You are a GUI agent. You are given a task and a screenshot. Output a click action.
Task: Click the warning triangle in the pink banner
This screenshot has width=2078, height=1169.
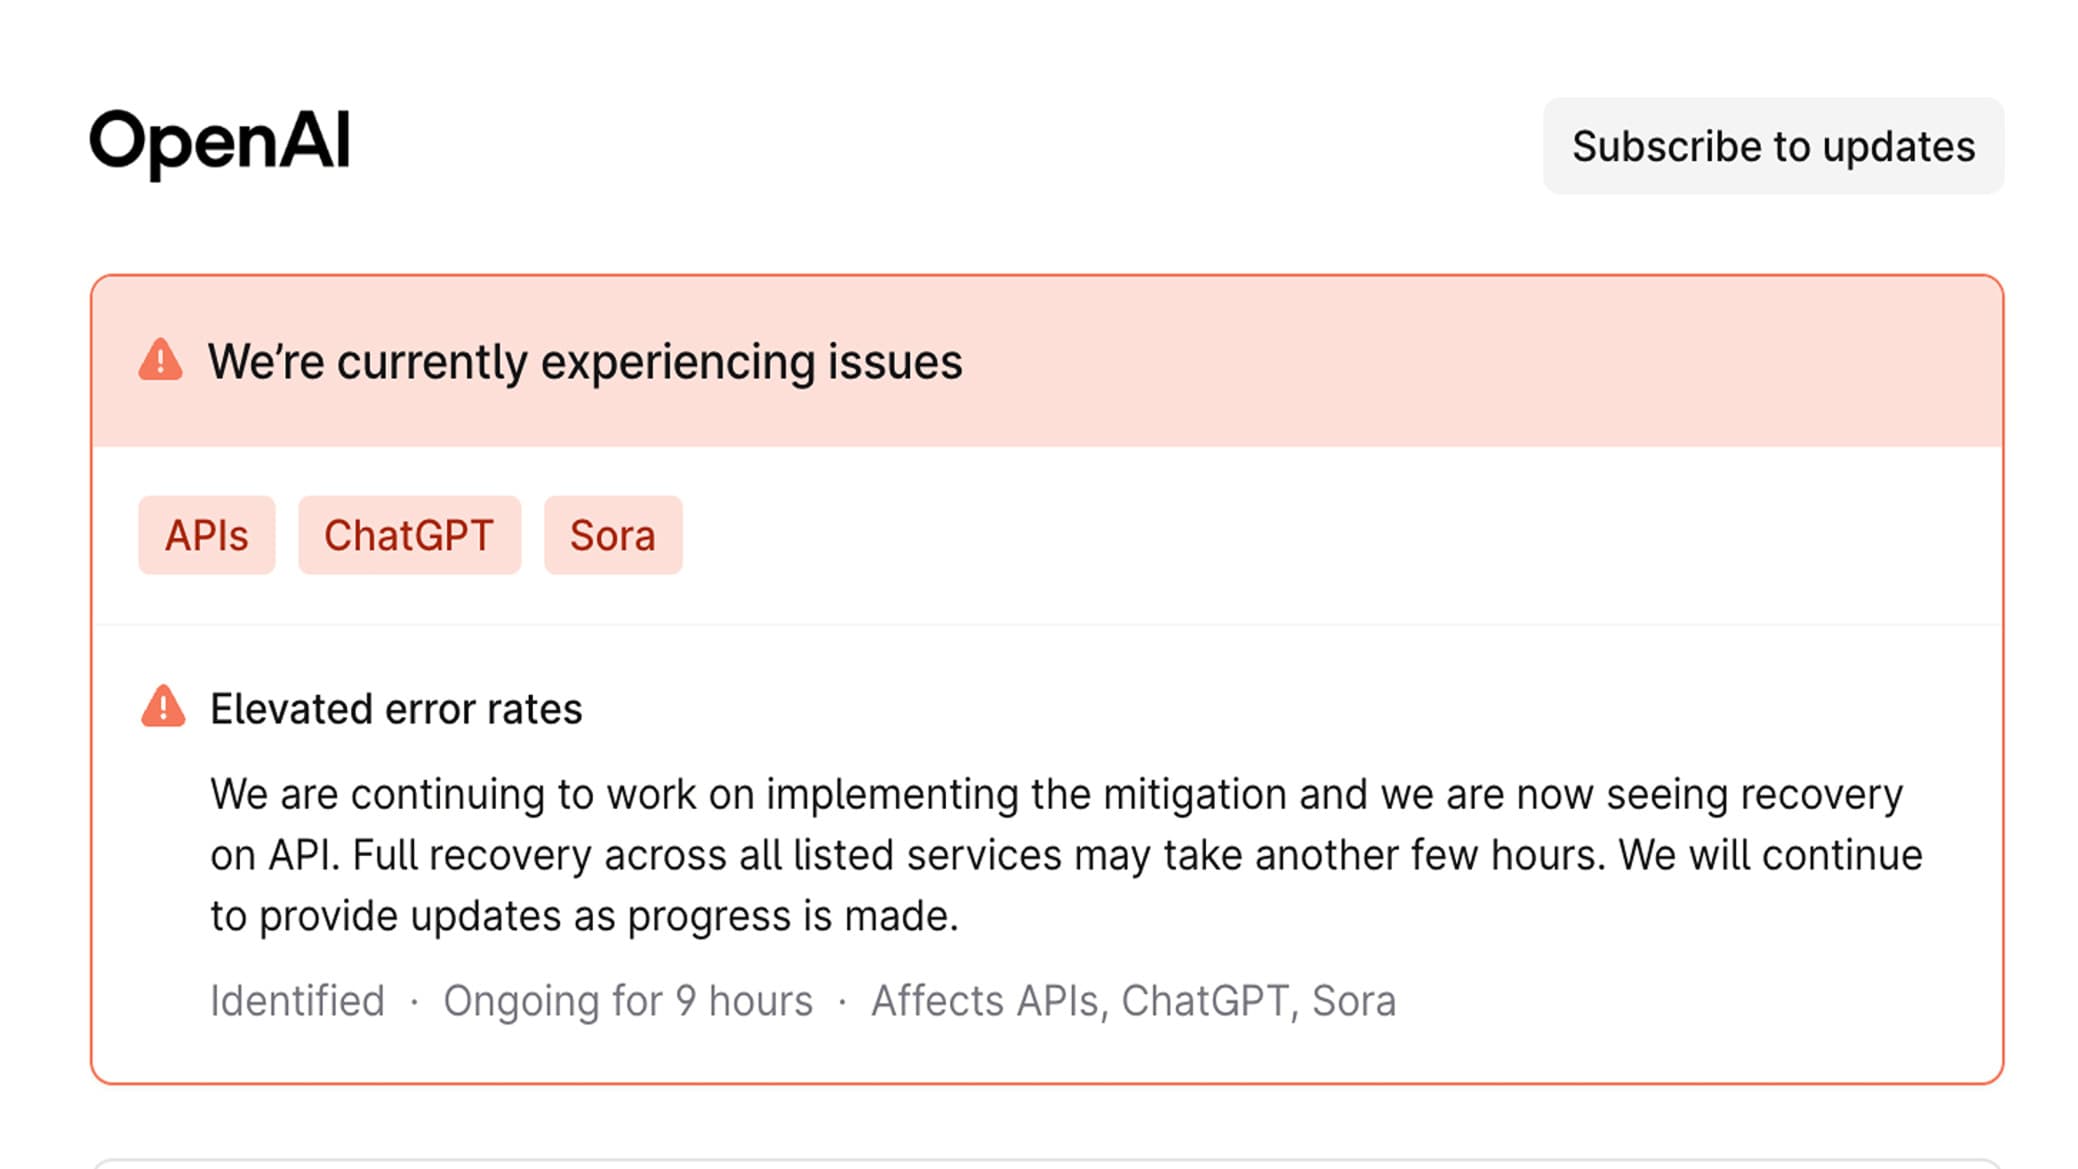160,360
